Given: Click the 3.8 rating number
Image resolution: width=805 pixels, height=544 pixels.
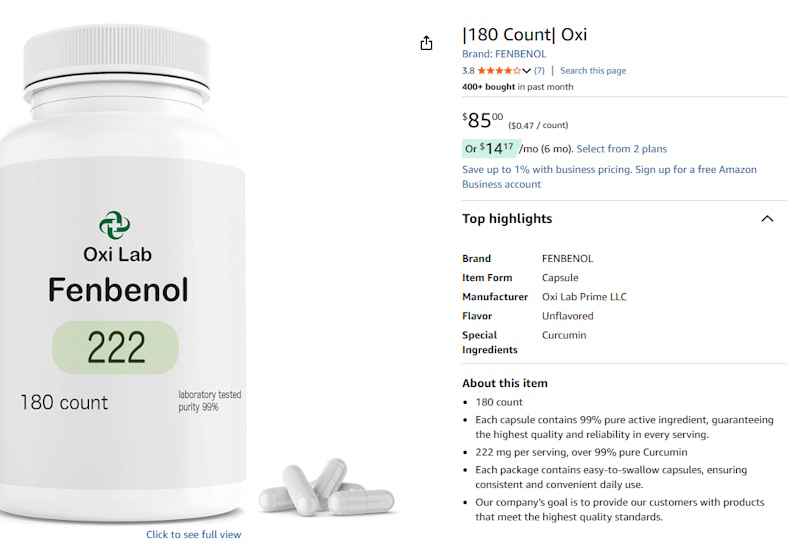Looking at the screenshot, I should pyautogui.click(x=468, y=71).
